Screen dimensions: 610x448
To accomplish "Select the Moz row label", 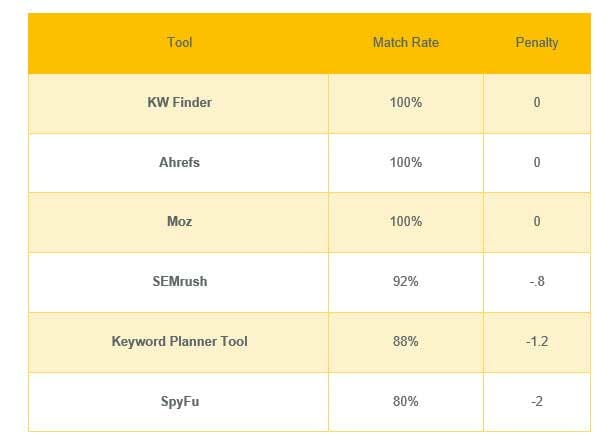I will [x=179, y=222].
